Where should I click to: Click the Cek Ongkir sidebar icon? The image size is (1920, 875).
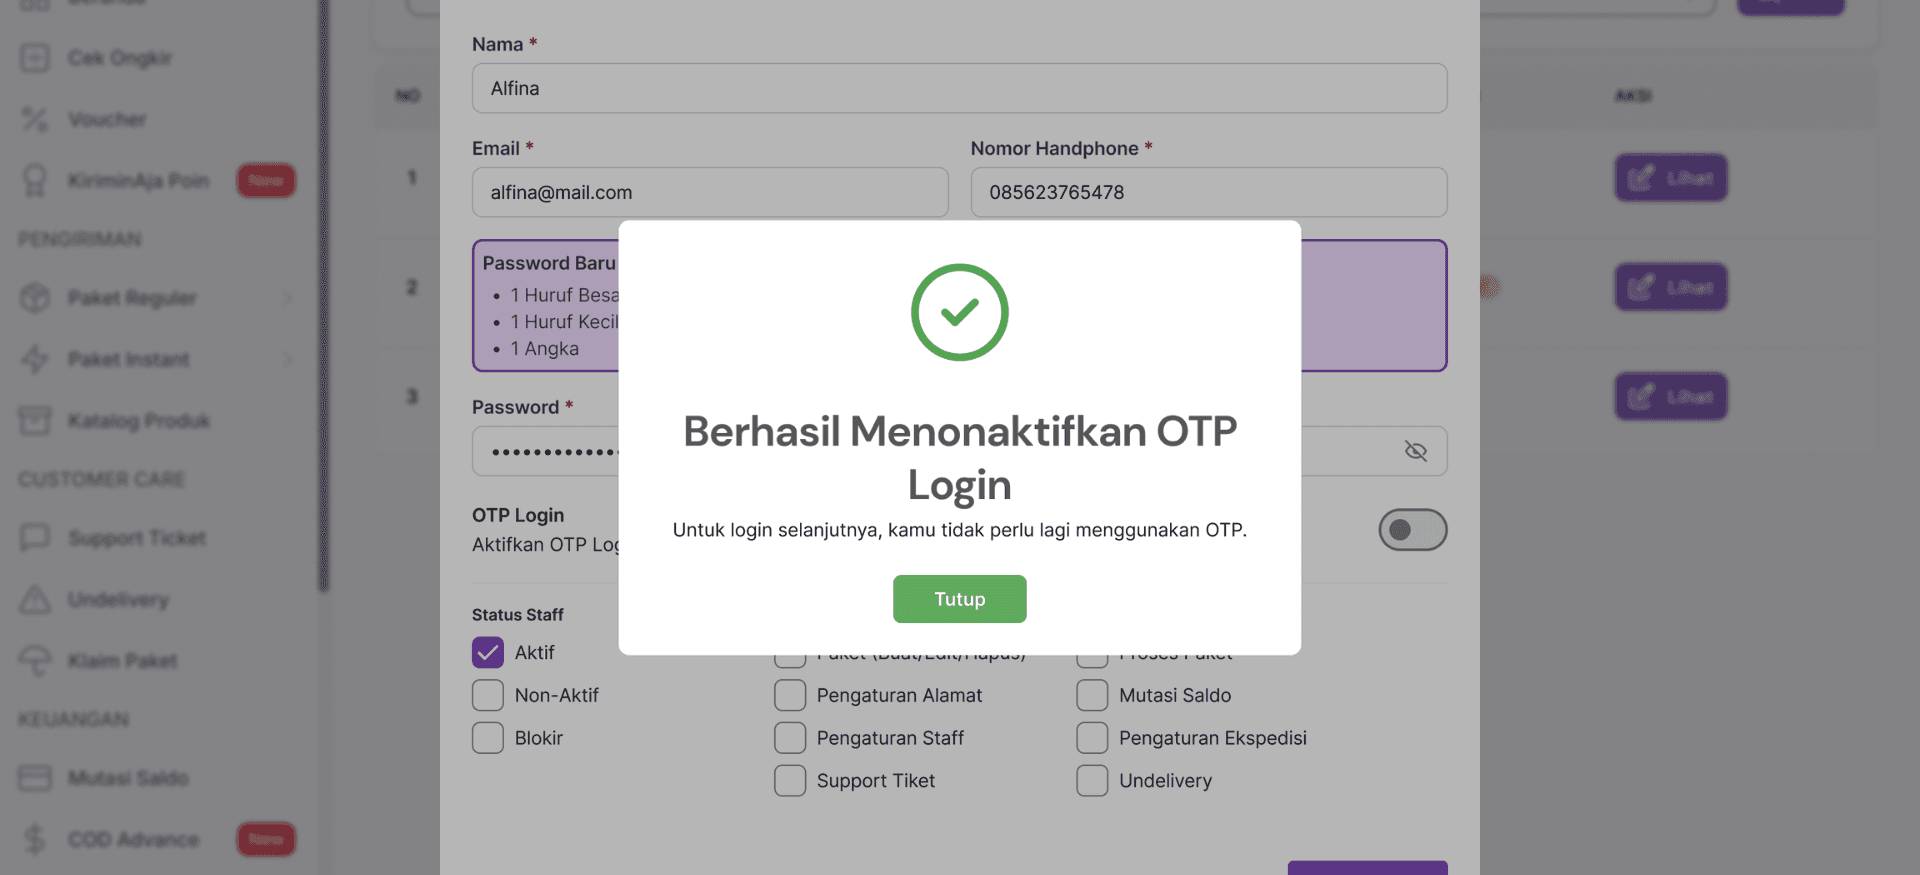tap(35, 58)
